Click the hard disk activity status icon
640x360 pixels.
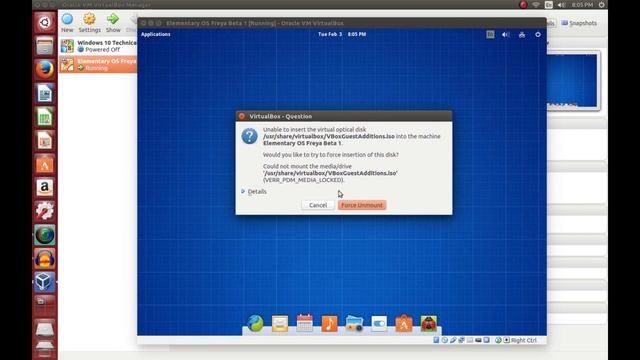tap(436, 340)
